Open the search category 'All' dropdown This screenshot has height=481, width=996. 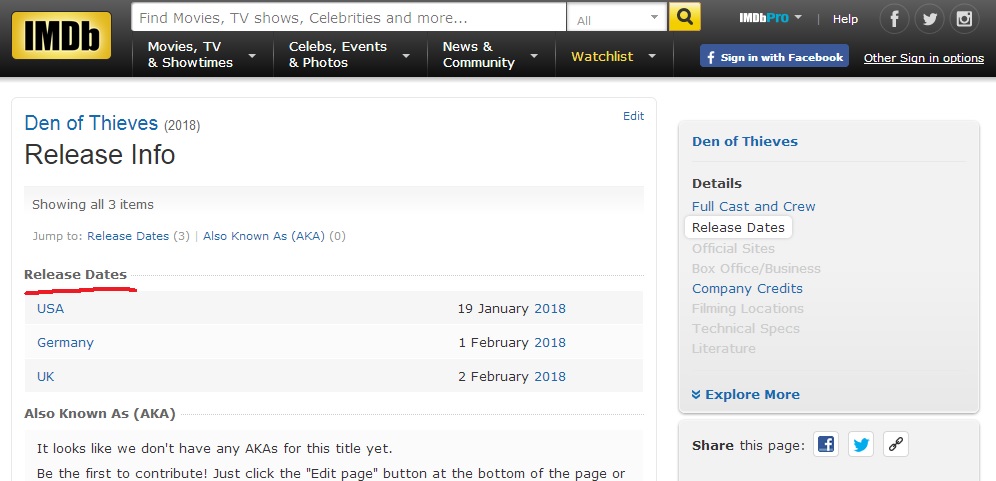tap(617, 19)
